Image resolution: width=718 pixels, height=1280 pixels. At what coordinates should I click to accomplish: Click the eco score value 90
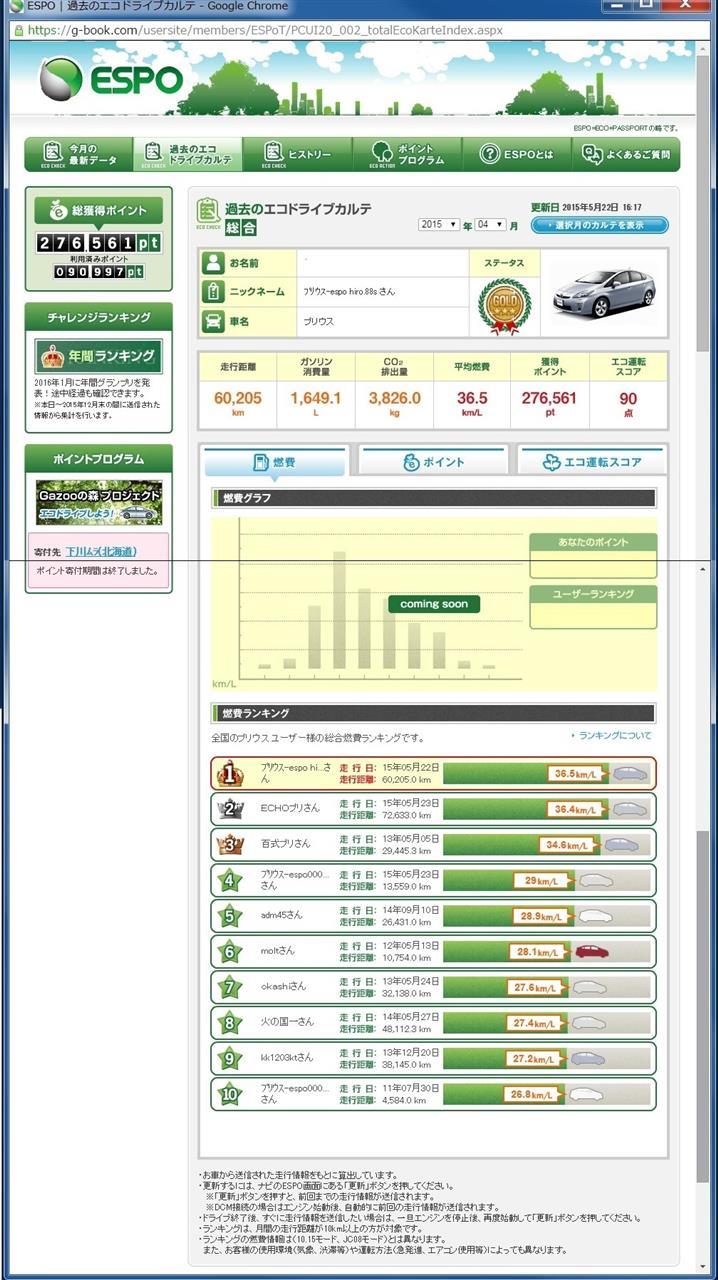[628, 398]
